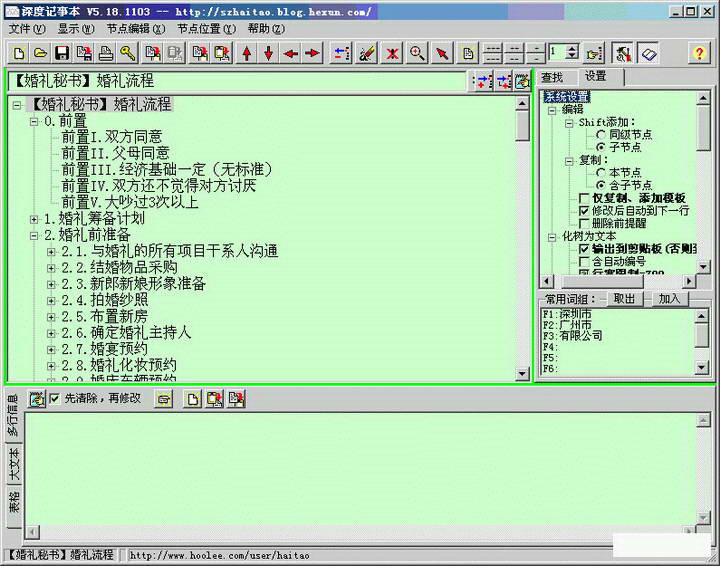Click the edit picture icon beside the title field
This screenshot has height=566, width=720.
pyautogui.click(x=523, y=82)
